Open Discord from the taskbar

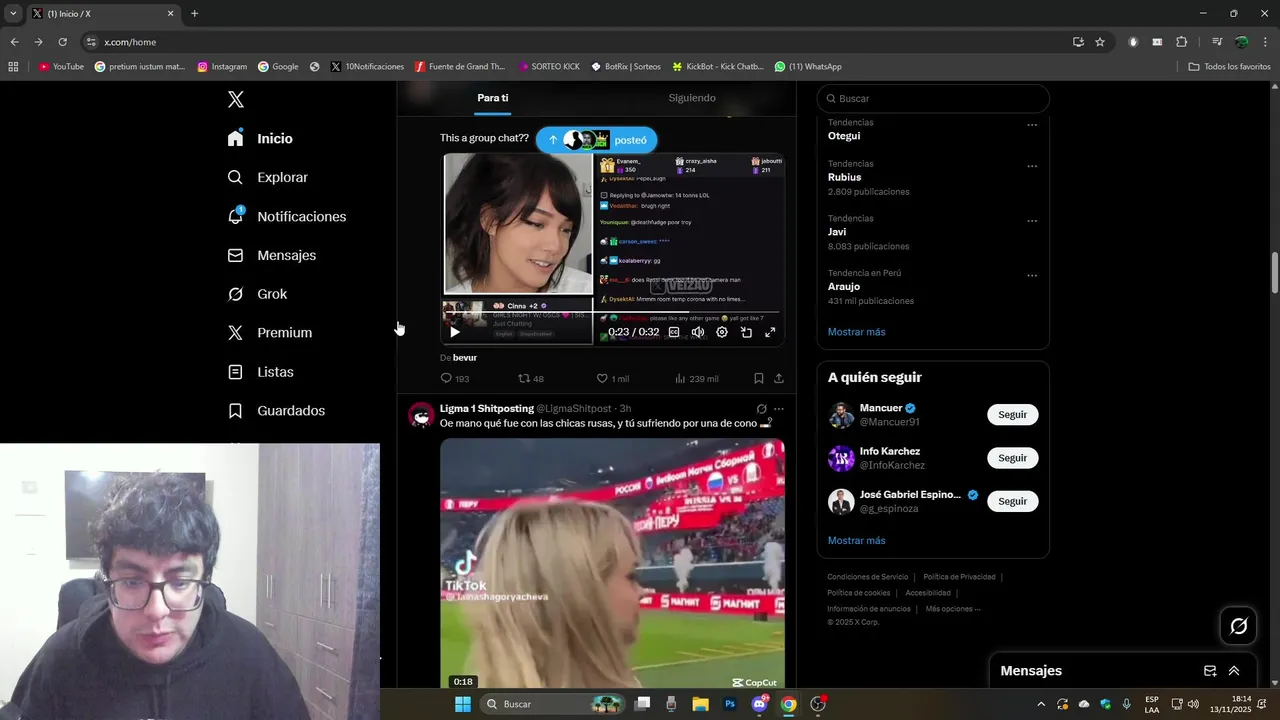tap(759, 704)
